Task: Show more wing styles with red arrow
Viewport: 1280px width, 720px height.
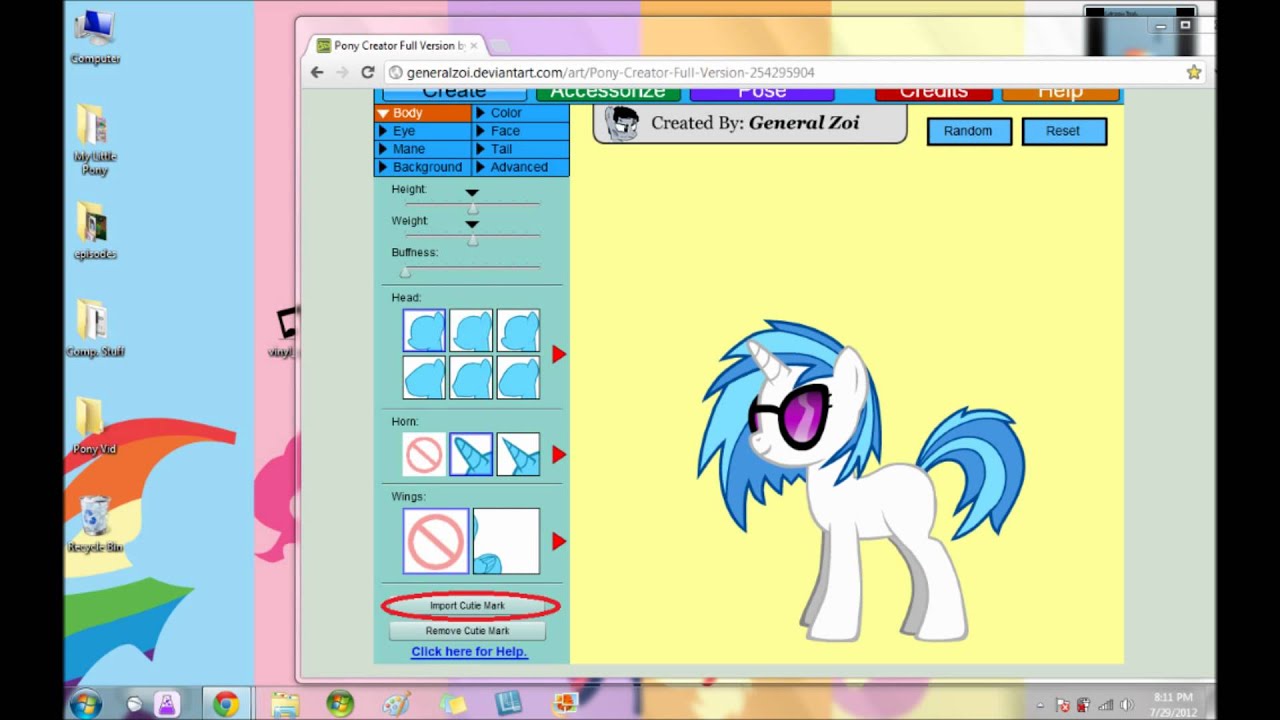Action: [x=559, y=541]
